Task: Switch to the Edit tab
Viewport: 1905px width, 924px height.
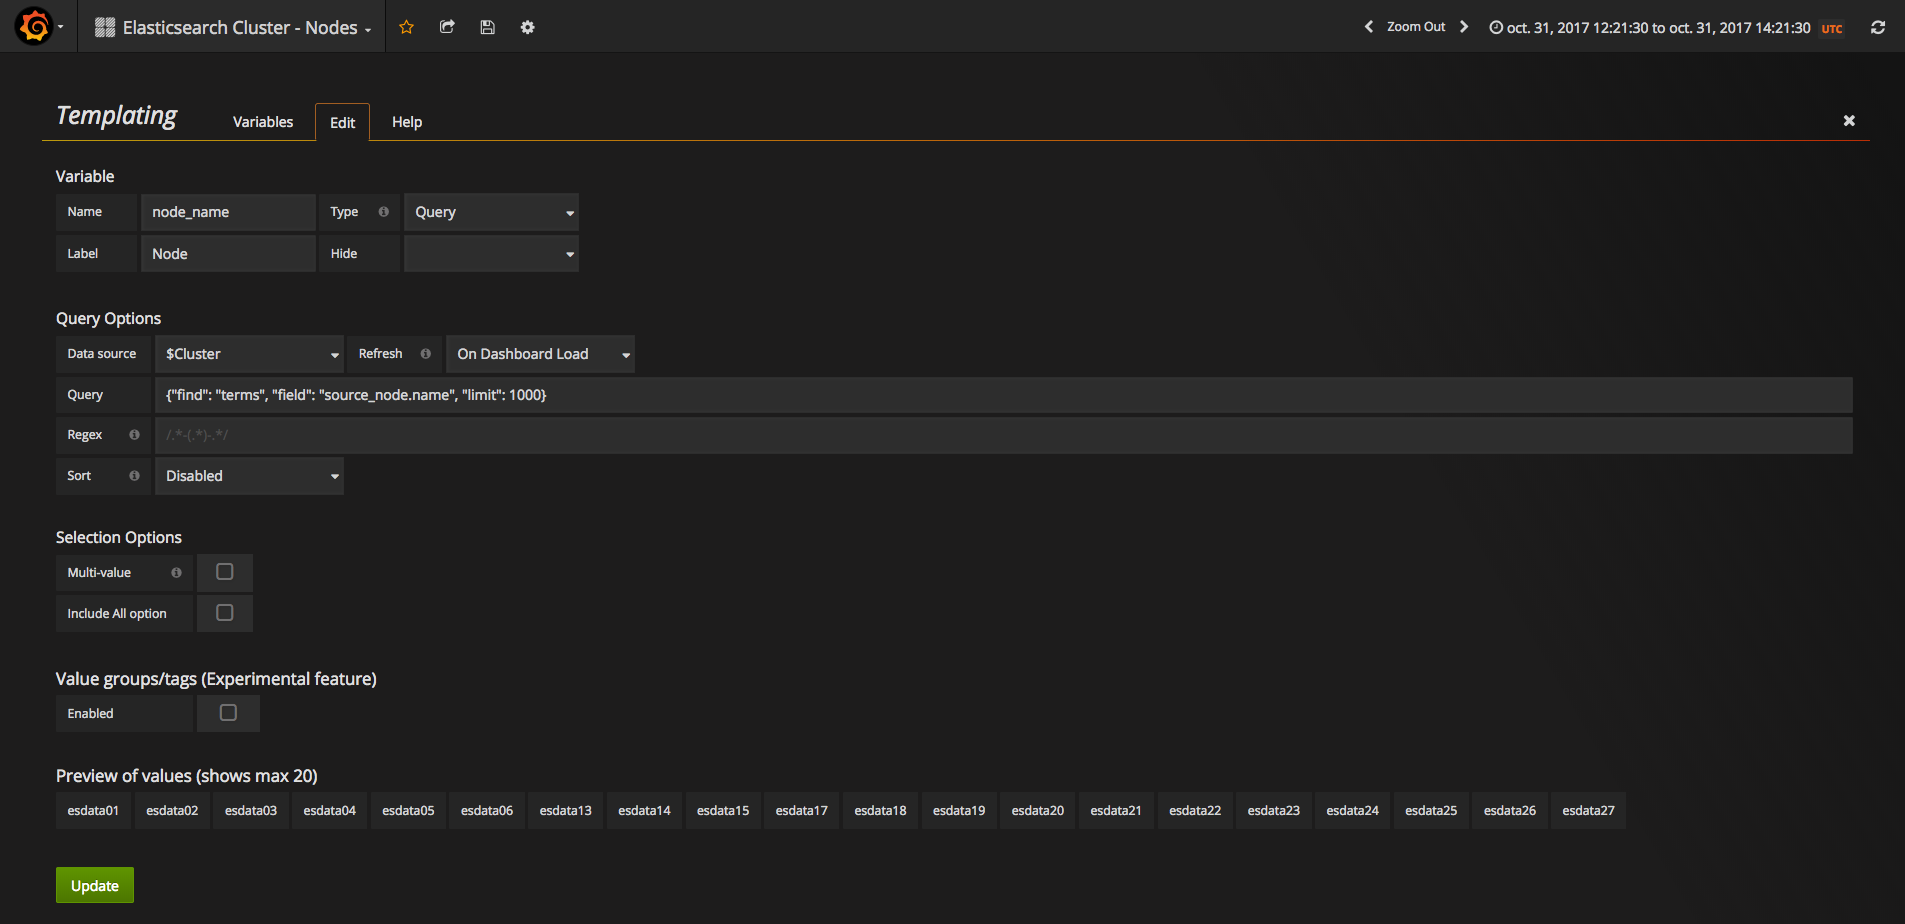Action: [342, 122]
